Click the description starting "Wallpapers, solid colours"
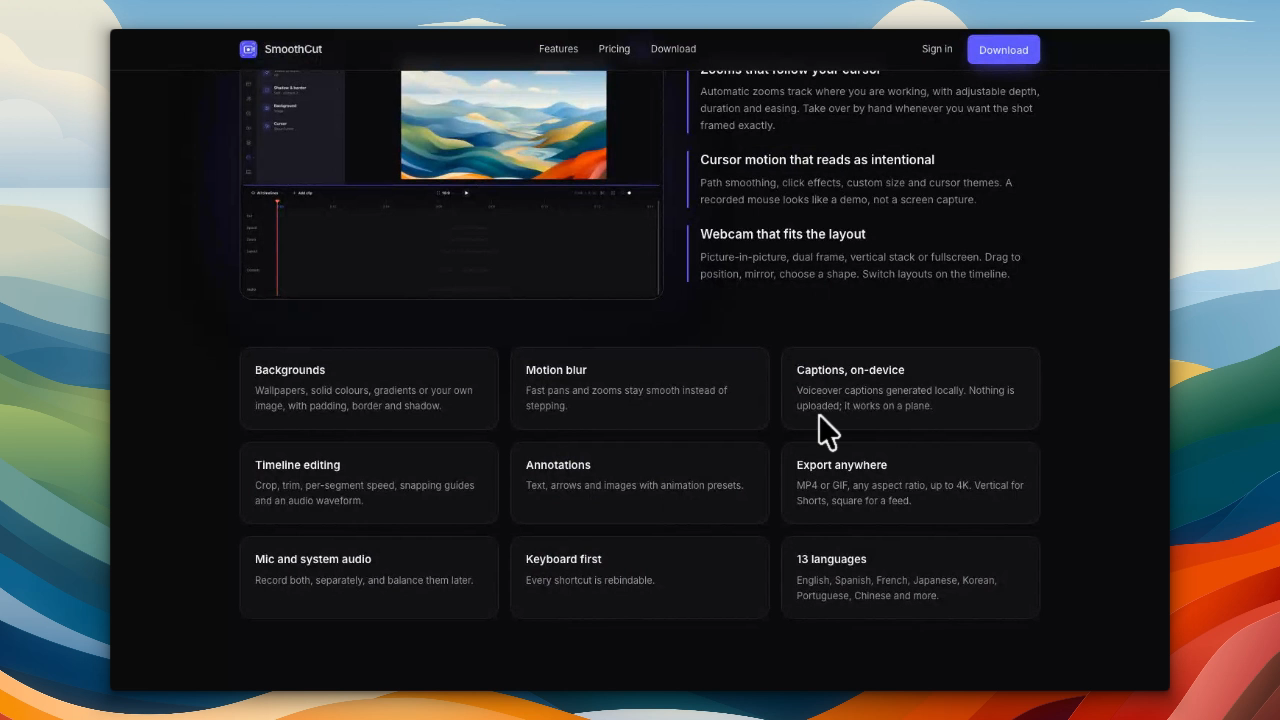The width and height of the screenshot is (1280, 720). 364,398
